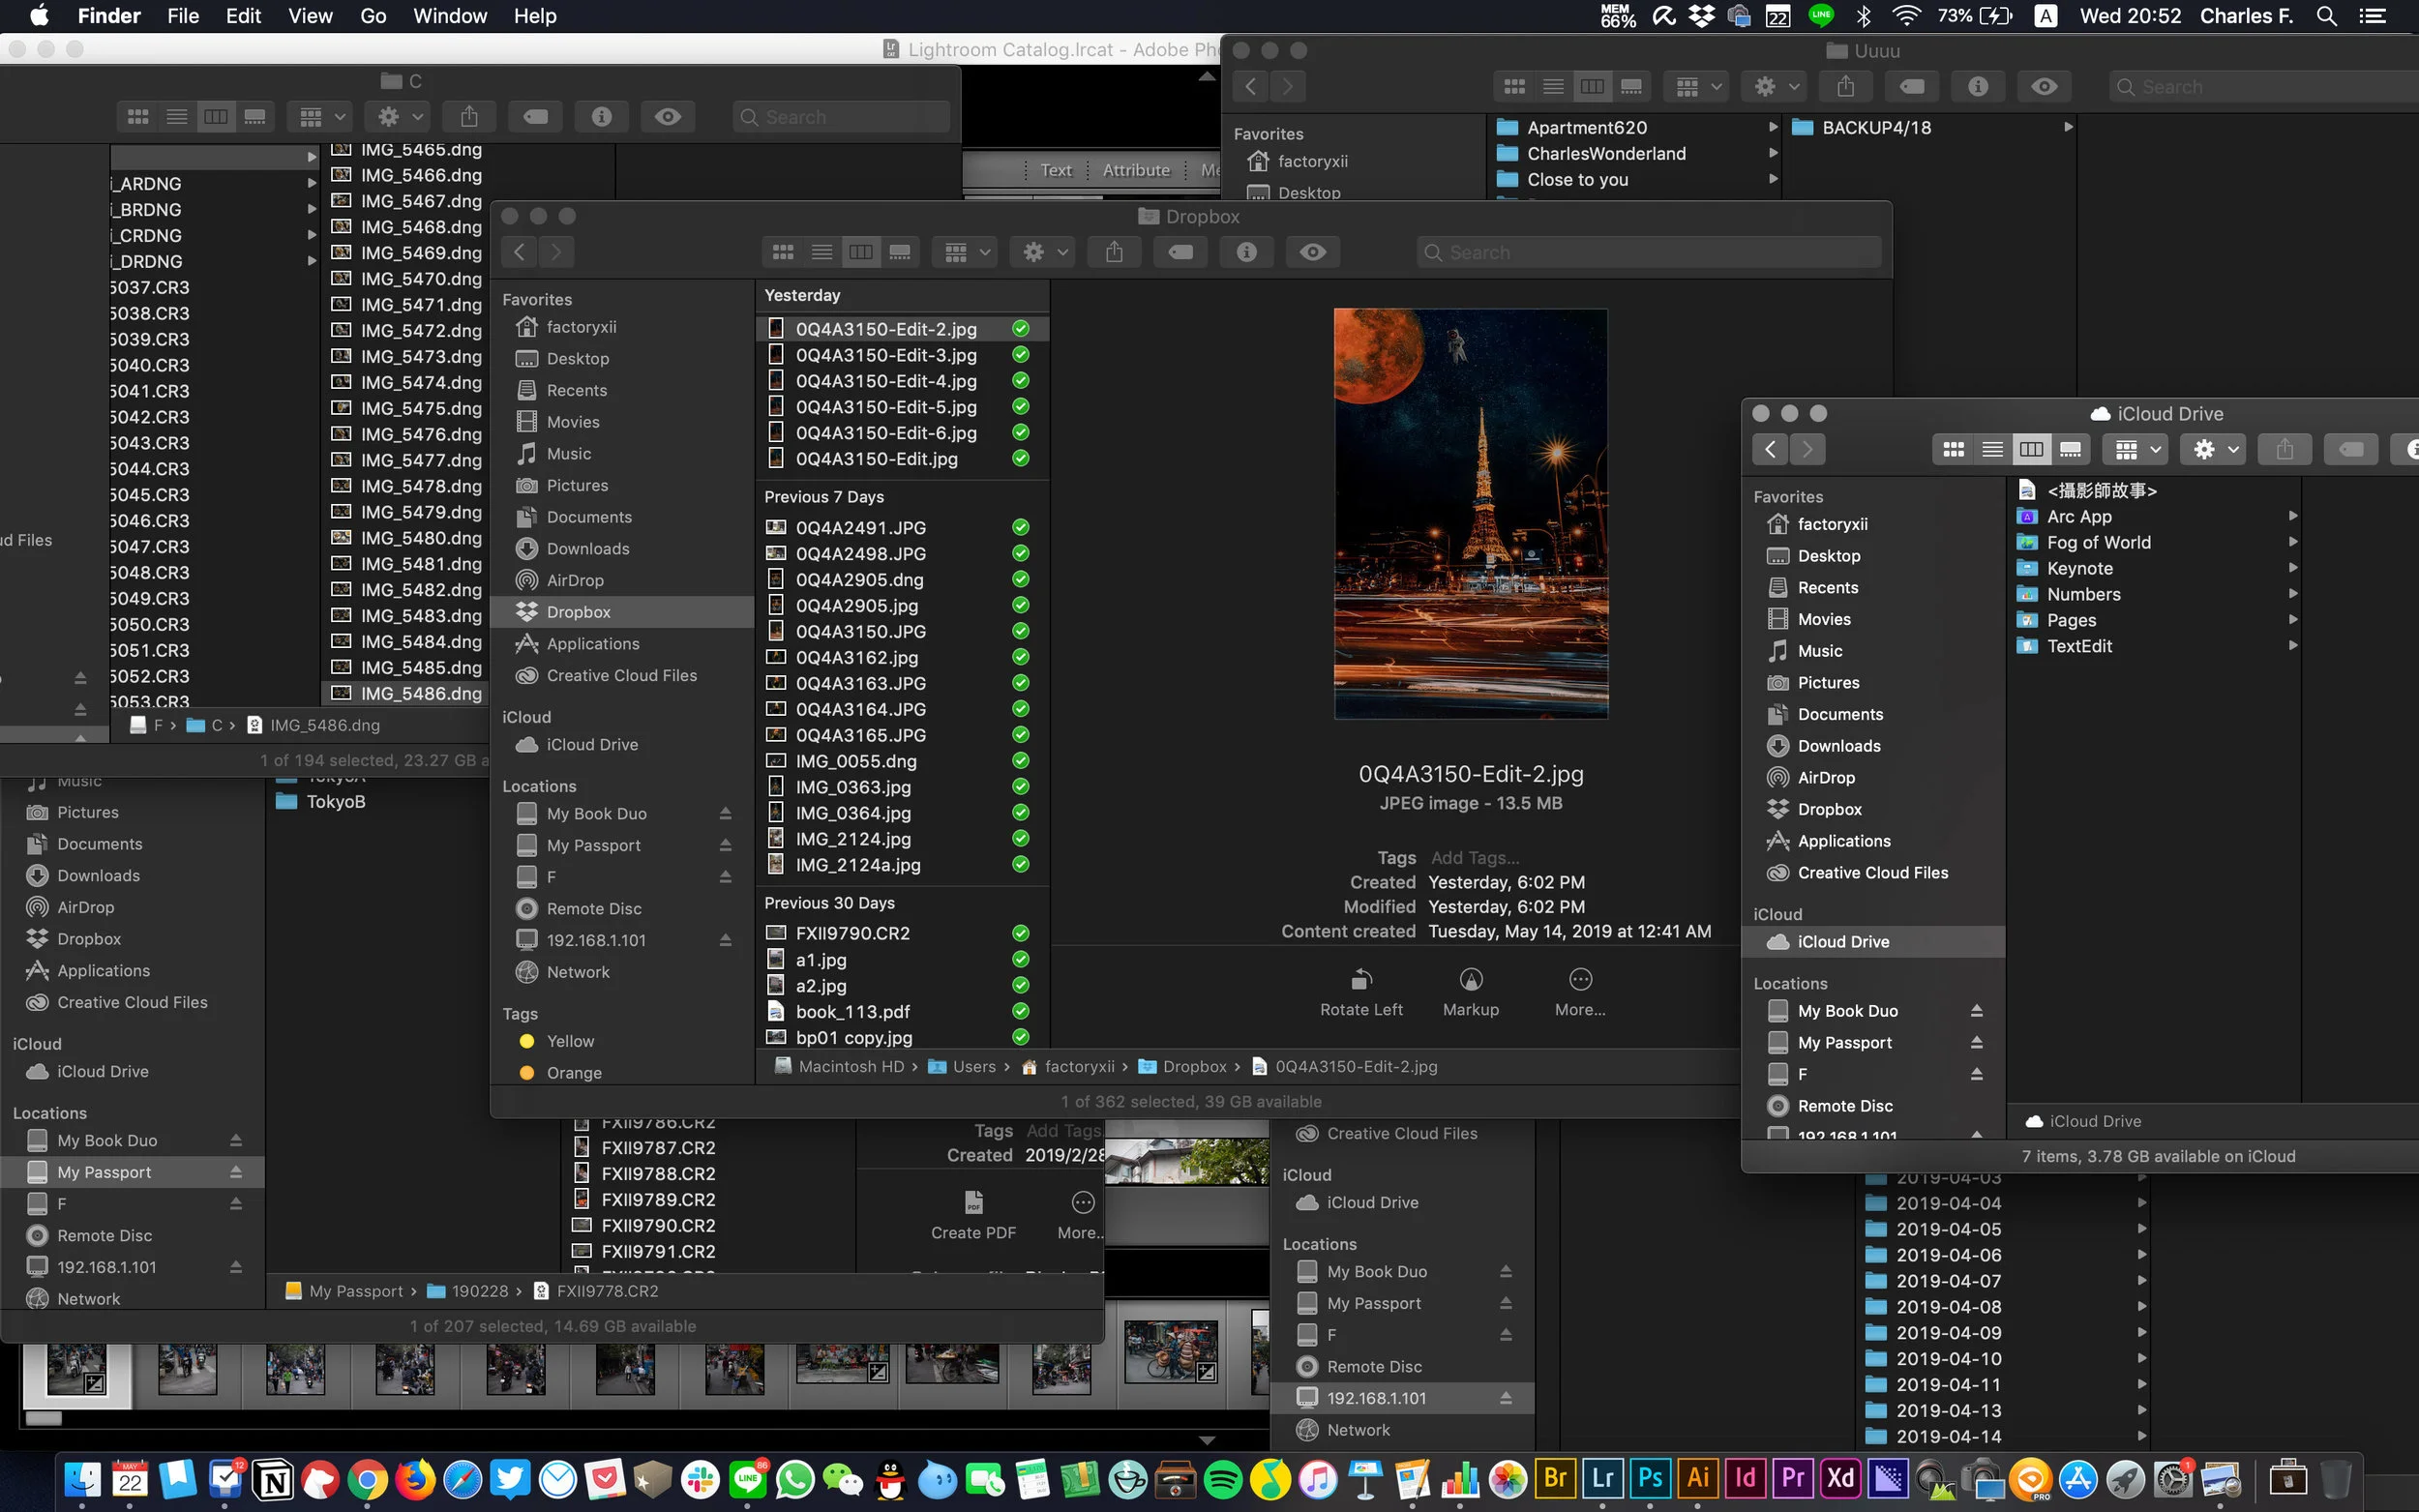The image size is (2419, 1512).
Task: Open the gear action menu in Uuuu window
Action: (x=1776, y=87)
